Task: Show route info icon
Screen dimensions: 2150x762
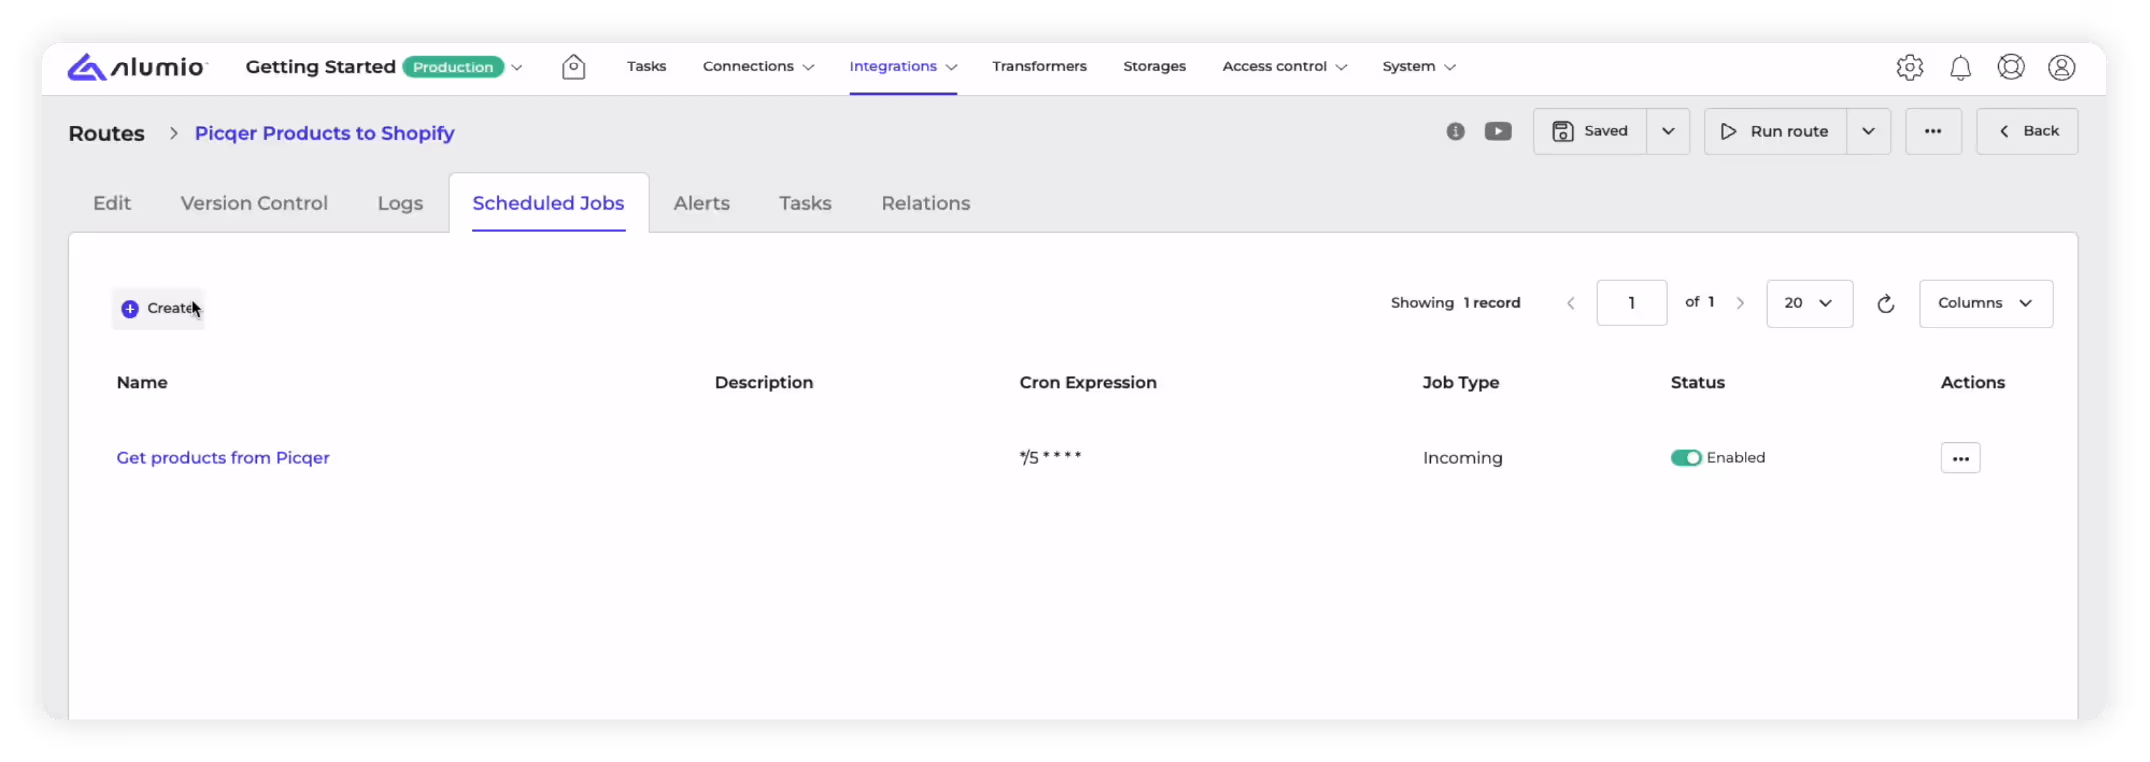Action: pyautogui.click(x=1455, y=131)
